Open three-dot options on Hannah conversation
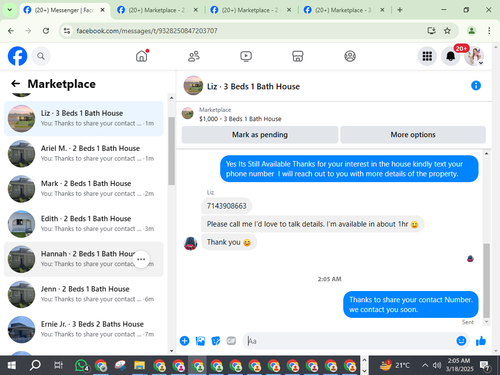 tap(141, 259)
